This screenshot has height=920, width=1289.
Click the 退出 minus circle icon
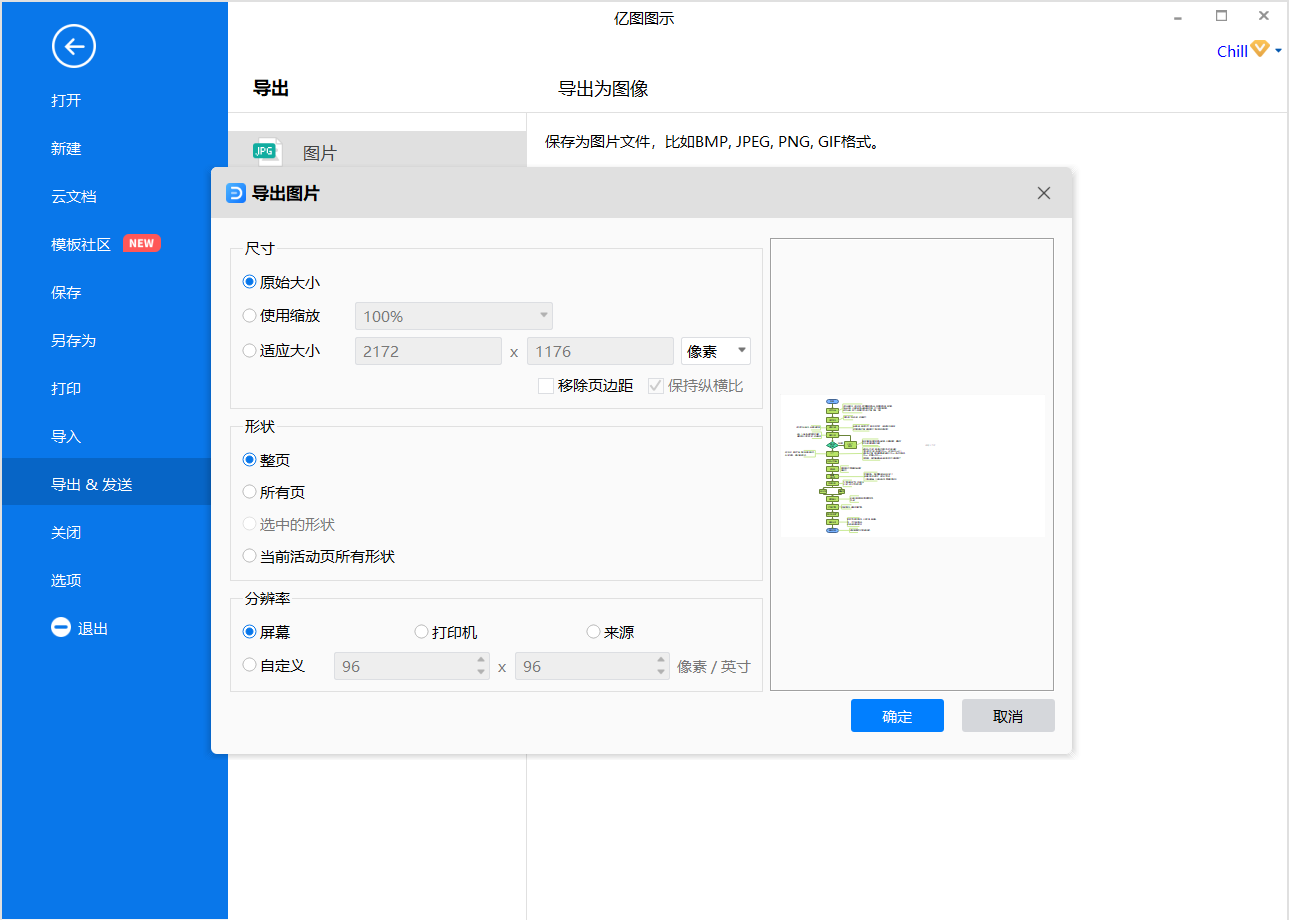61,628
